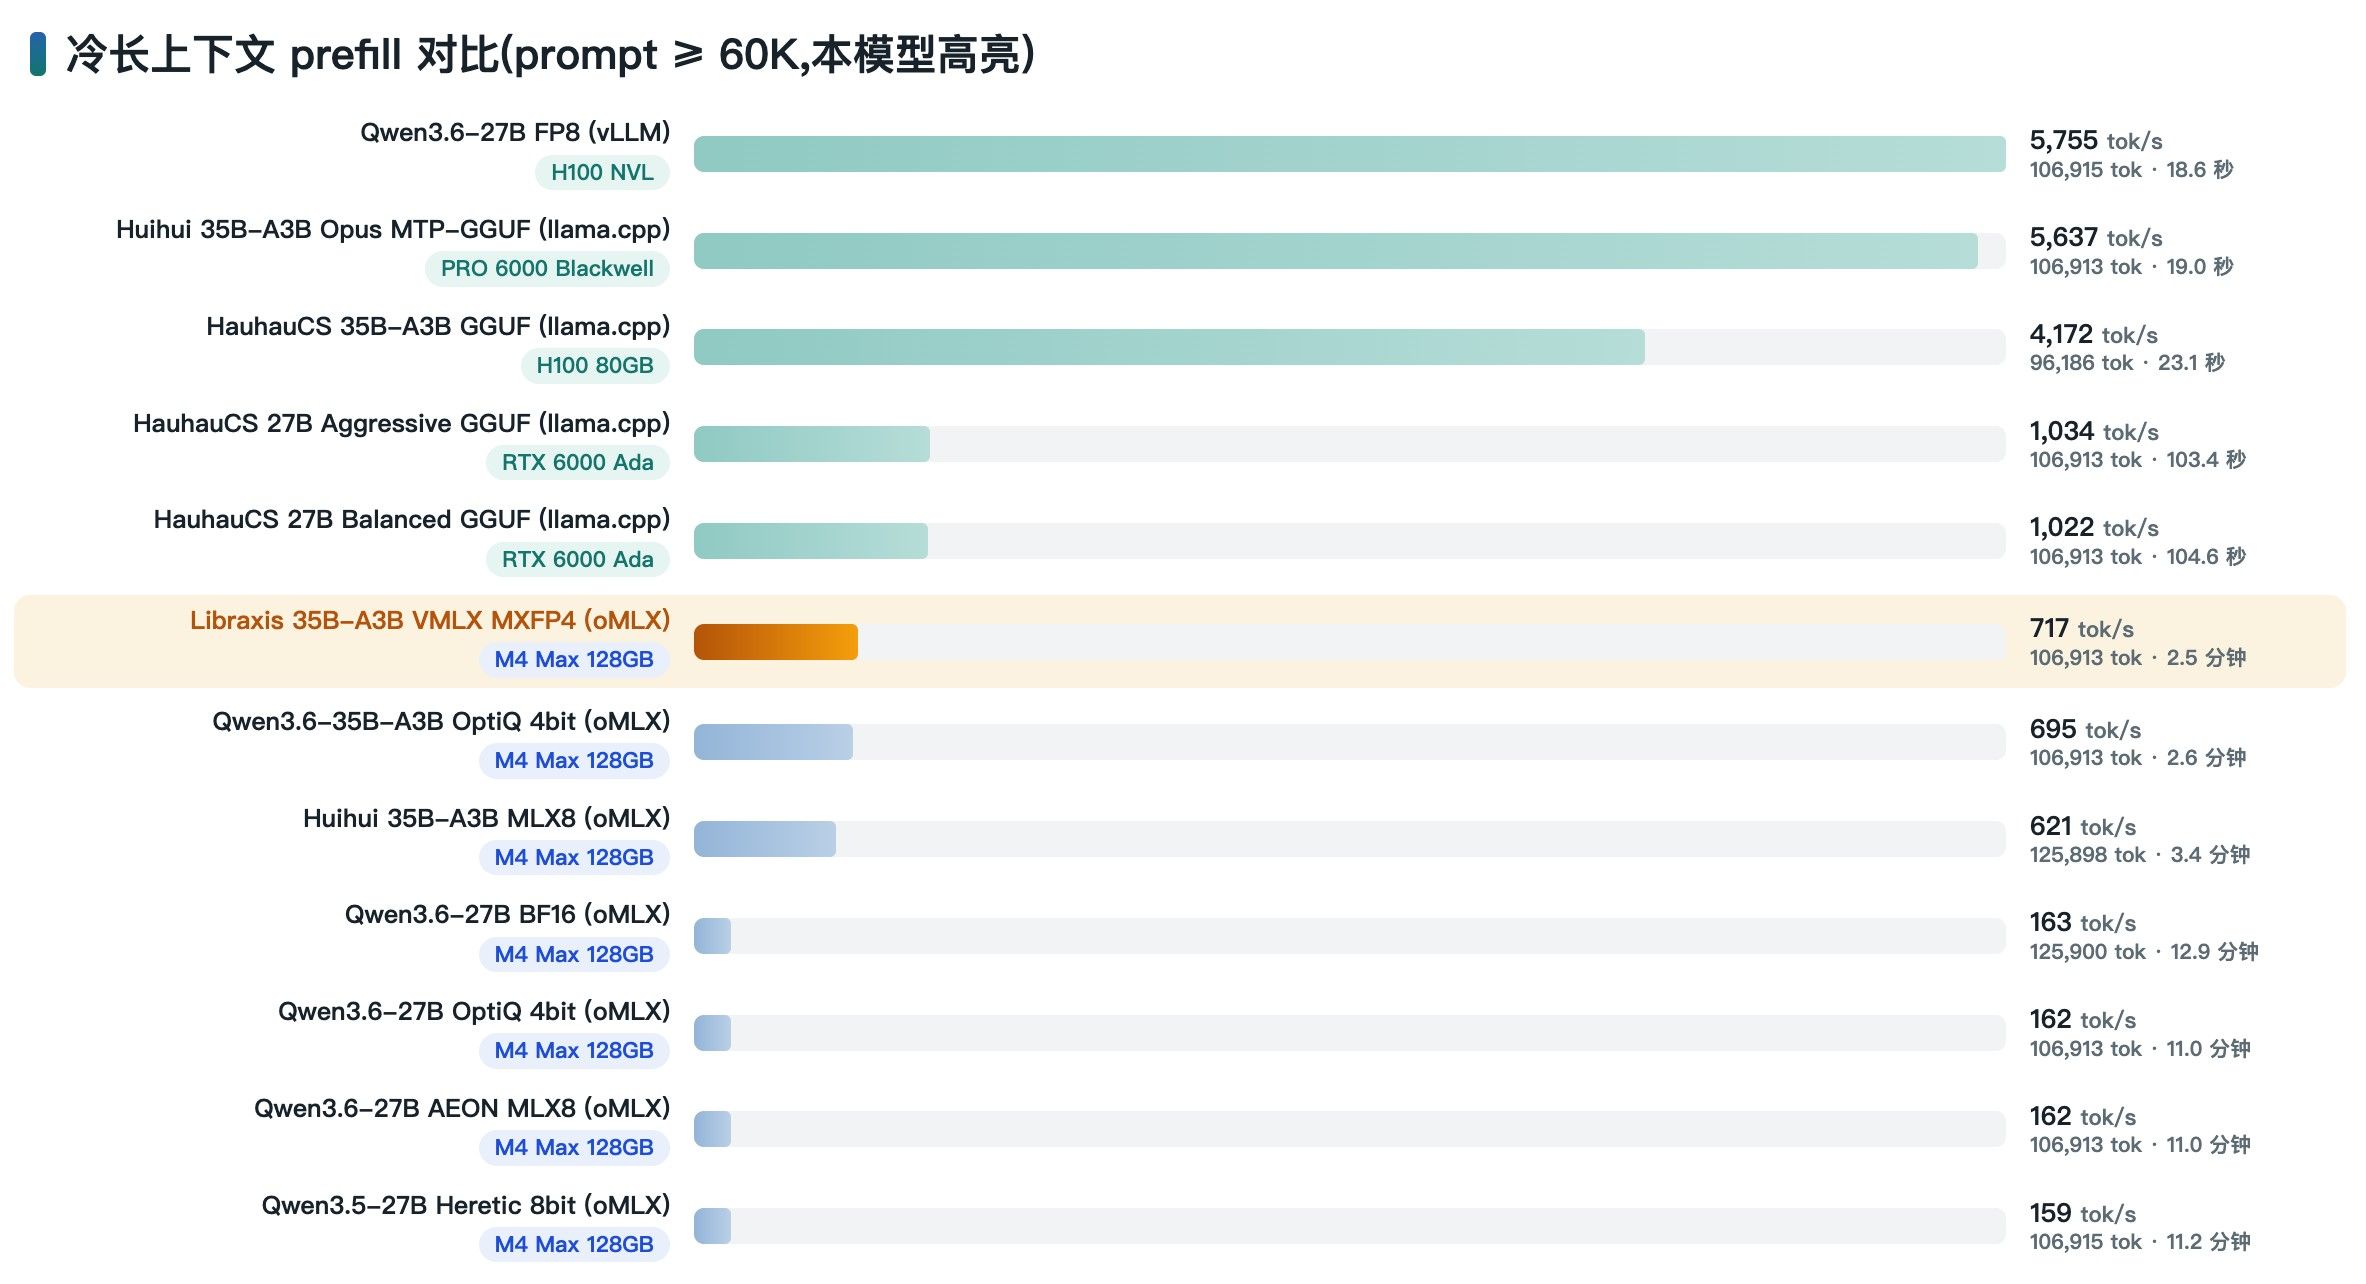The image size is (2366, 1284).
Task: Click 'Huihui 35B-A3B MLX8 (oMLX)' label
Action: (486, 818)
